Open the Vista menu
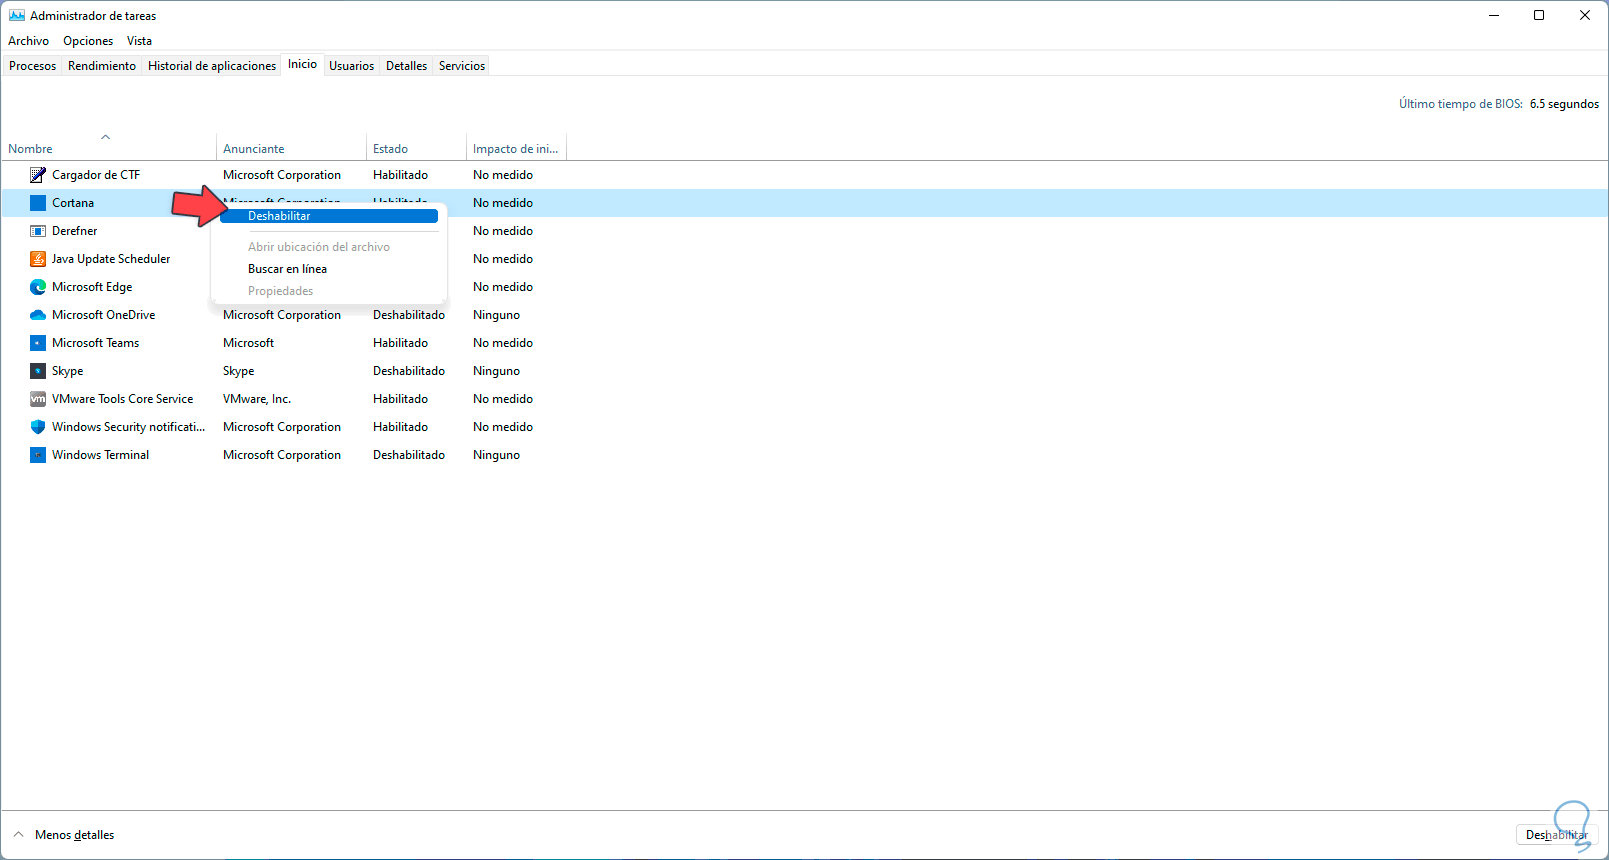 (139, 41)
